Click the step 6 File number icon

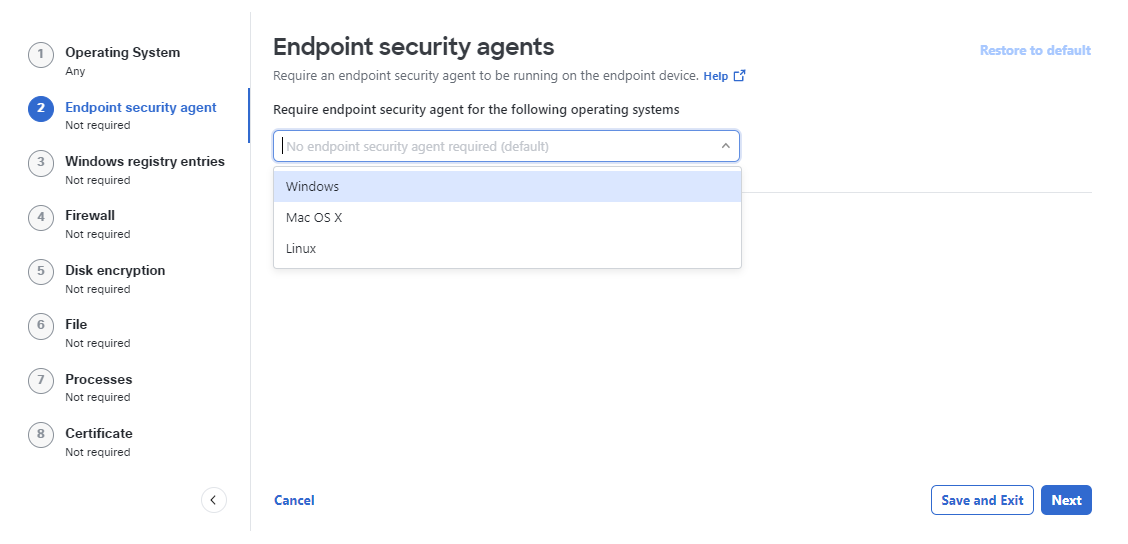click(x=41, y=326)
